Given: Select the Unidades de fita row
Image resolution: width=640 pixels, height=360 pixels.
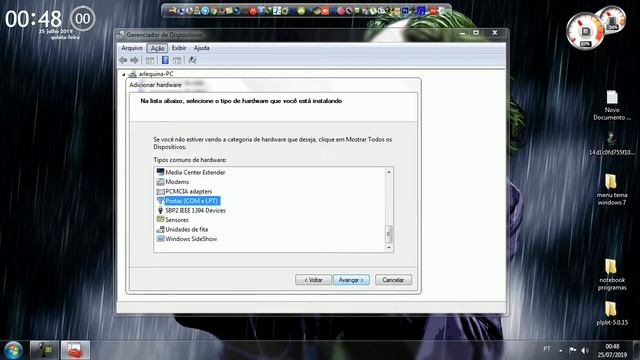Looking at the screenshot, I should pyautogui.click(x=187, y=229).
